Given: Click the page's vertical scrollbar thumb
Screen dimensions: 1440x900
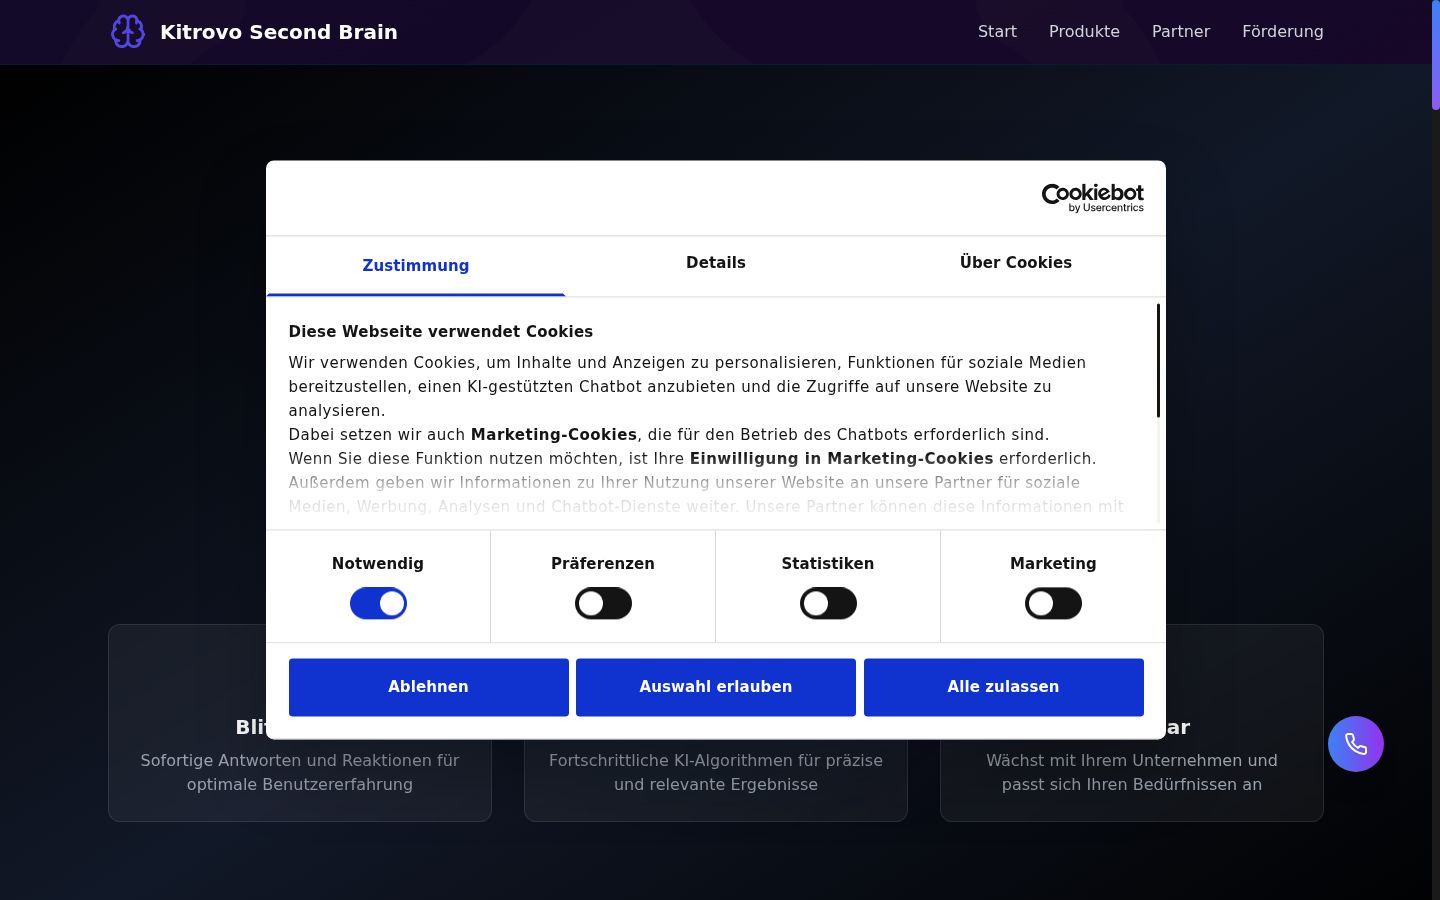Looking at the screenshot, I should (x=1436, y=55).
